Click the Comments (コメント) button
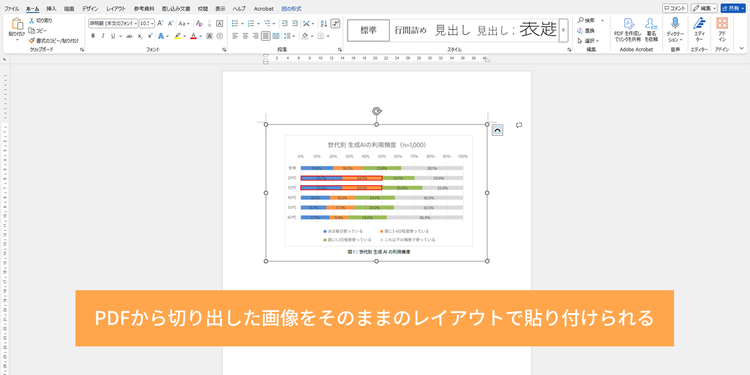The width and height of the screenshot is (750, 375). coord(675,8)
